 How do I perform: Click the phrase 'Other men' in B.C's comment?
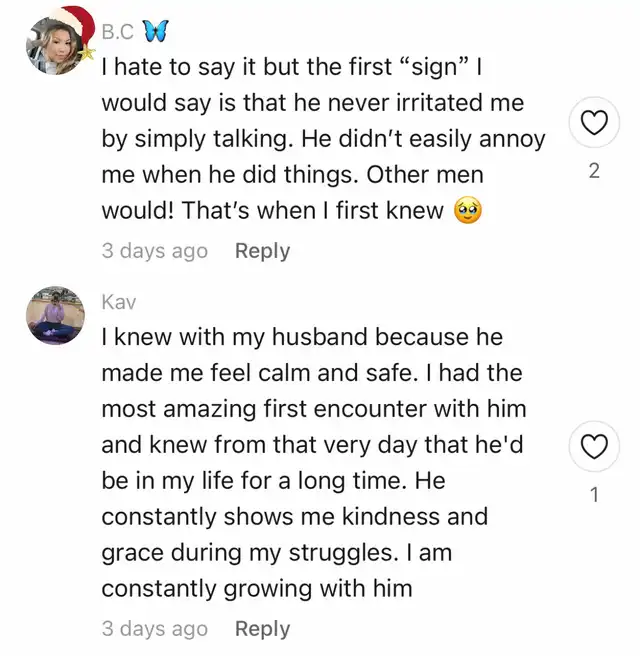pyautogui.click(x=425, y=174)
